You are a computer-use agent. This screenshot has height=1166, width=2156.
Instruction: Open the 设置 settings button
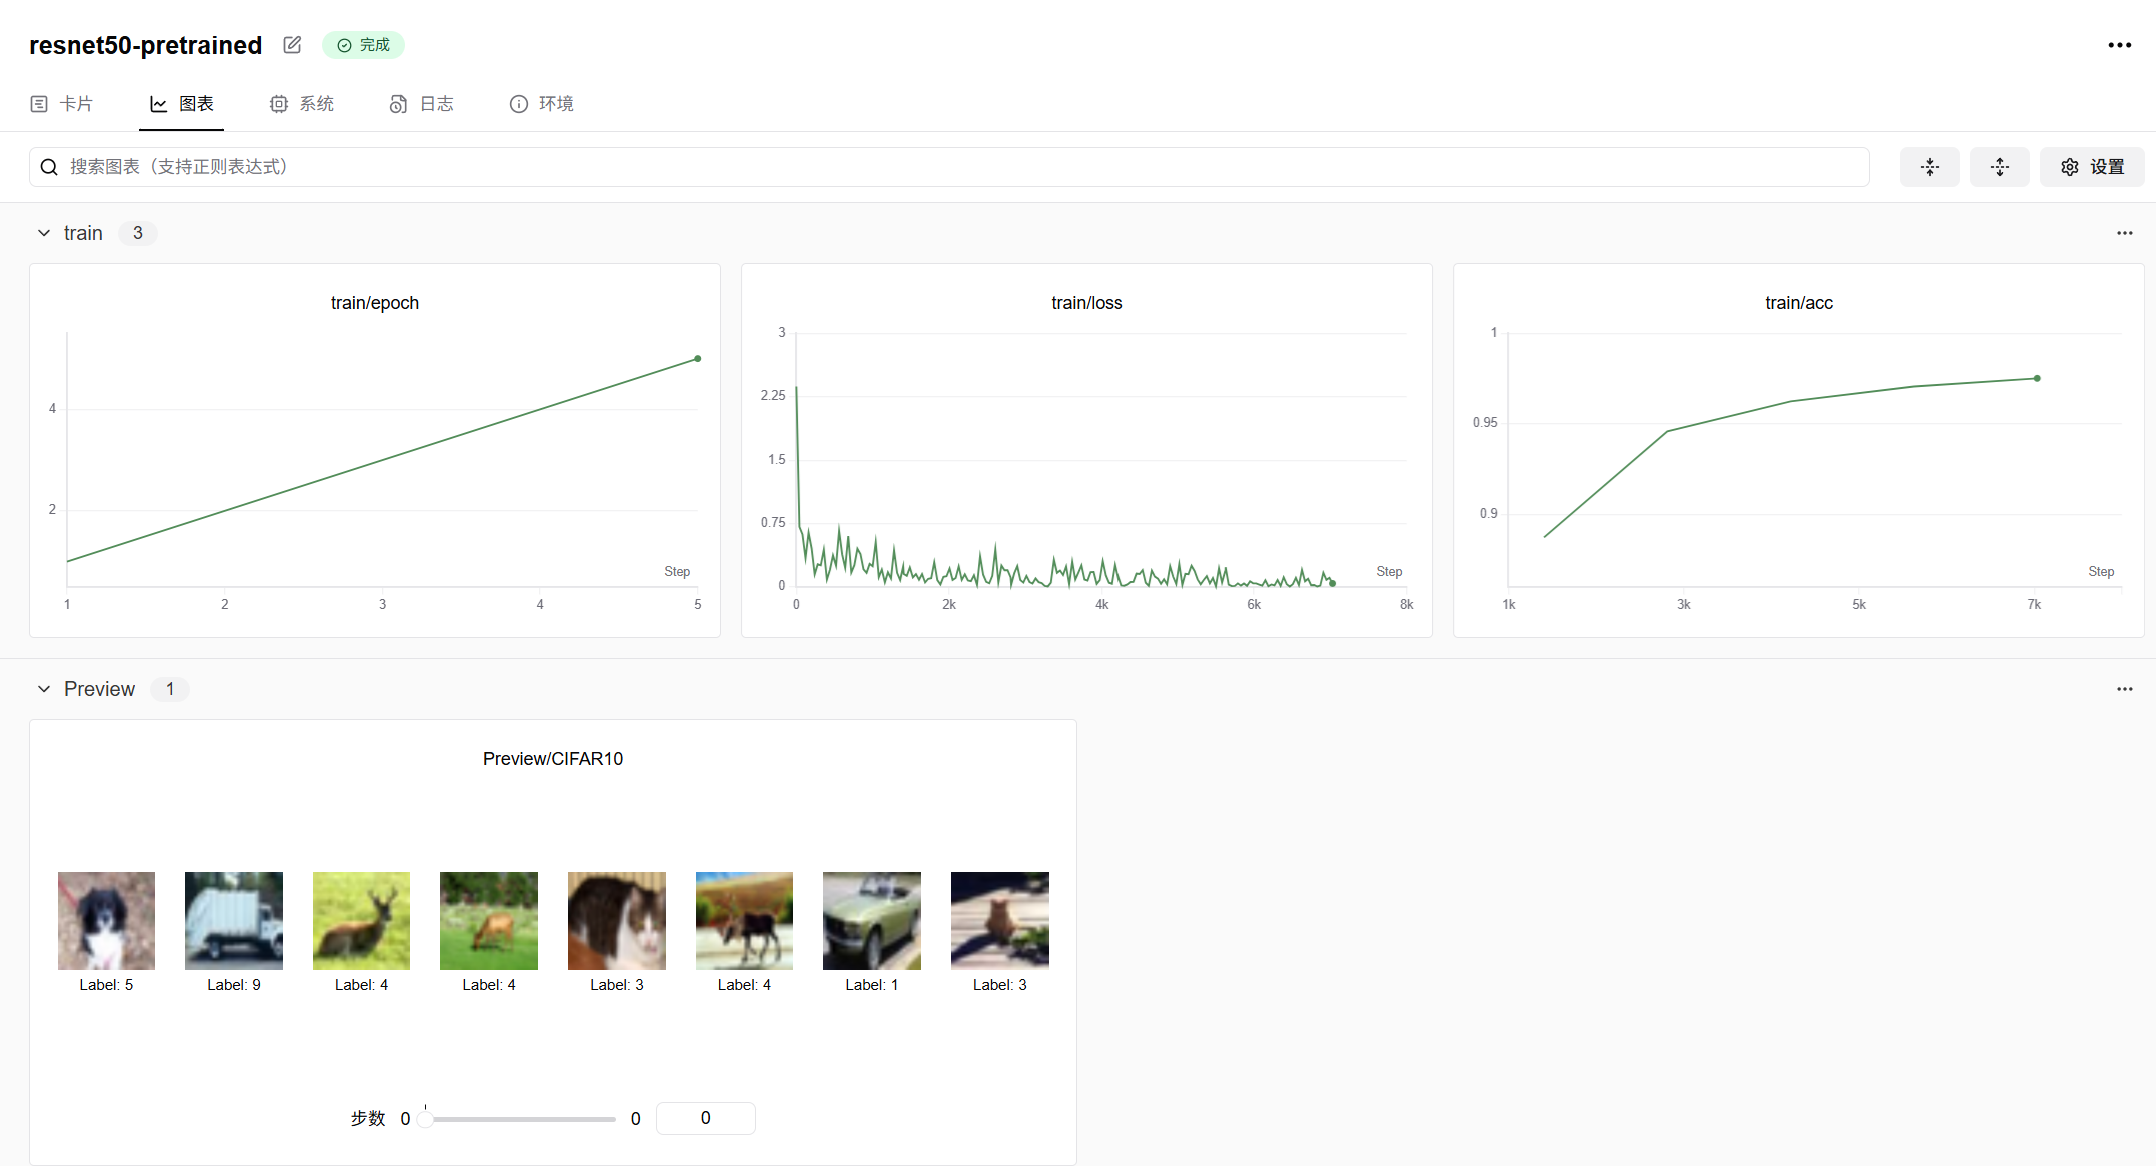tap(2092, 167)
